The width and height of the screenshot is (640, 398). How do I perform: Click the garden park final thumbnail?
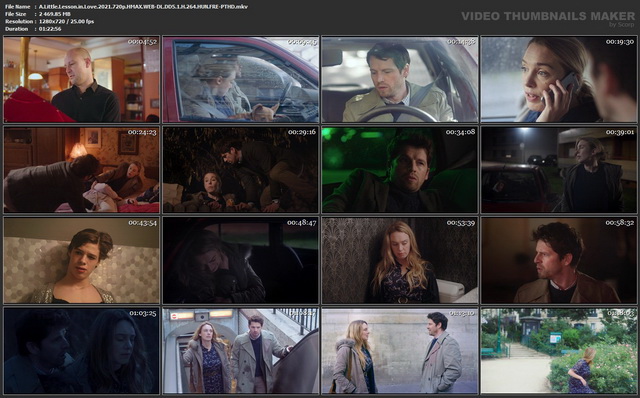click(x=559, y=351)
